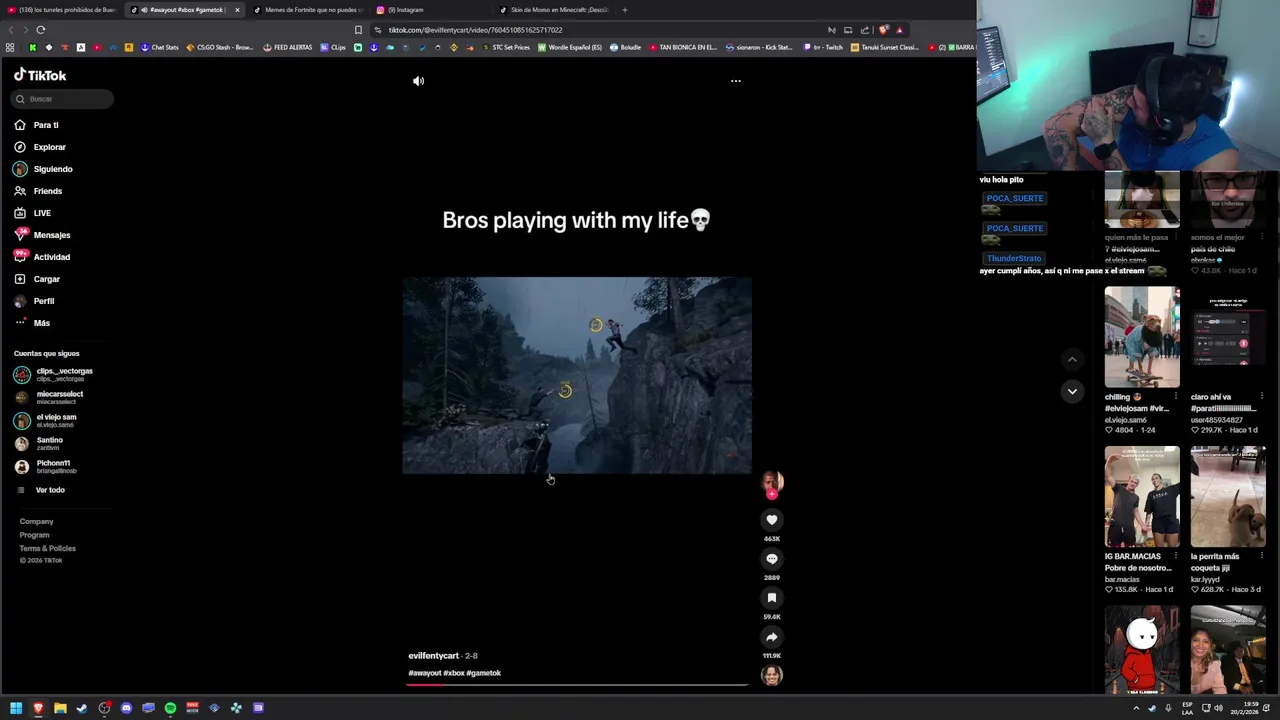The image size is (1280, 720).
Task: Open comments on the evilfentycart video
Action: click(x=772, y=559)
